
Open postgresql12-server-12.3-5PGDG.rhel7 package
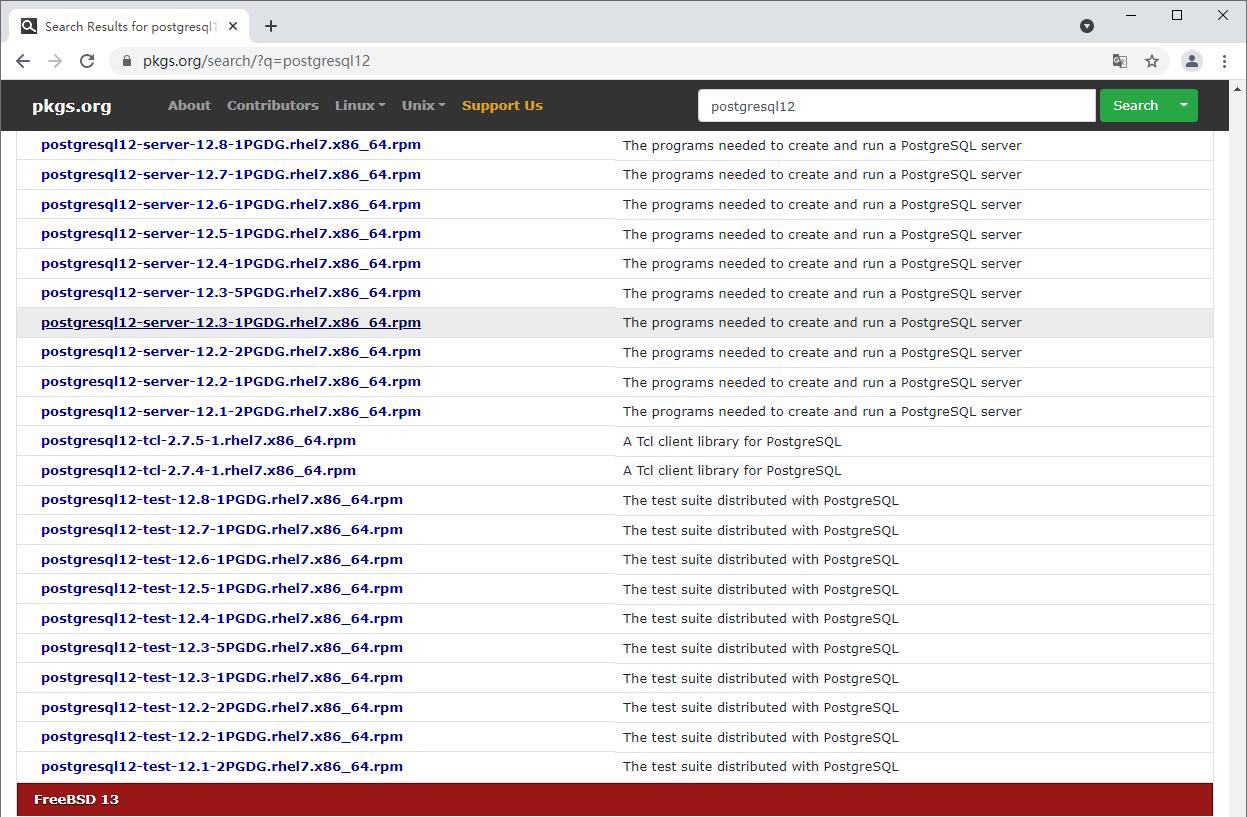[x=231, y=292]
